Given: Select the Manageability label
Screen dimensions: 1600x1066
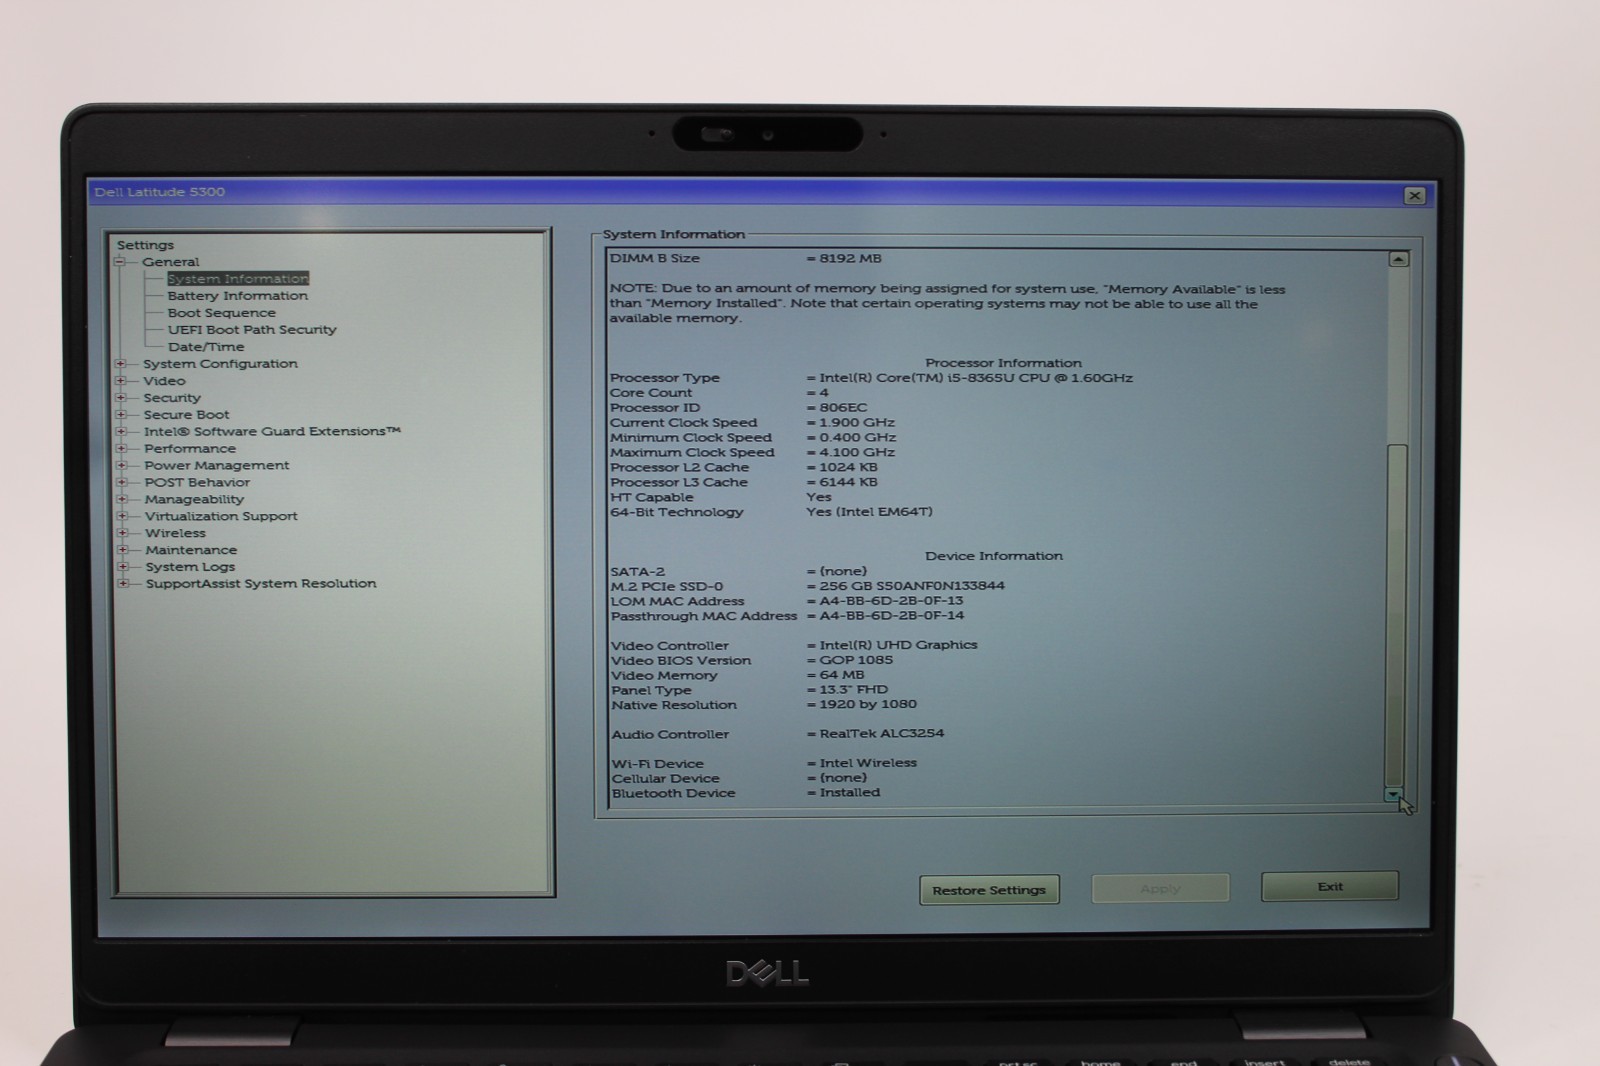Looking at the screenshot, I should coord(194,500).
